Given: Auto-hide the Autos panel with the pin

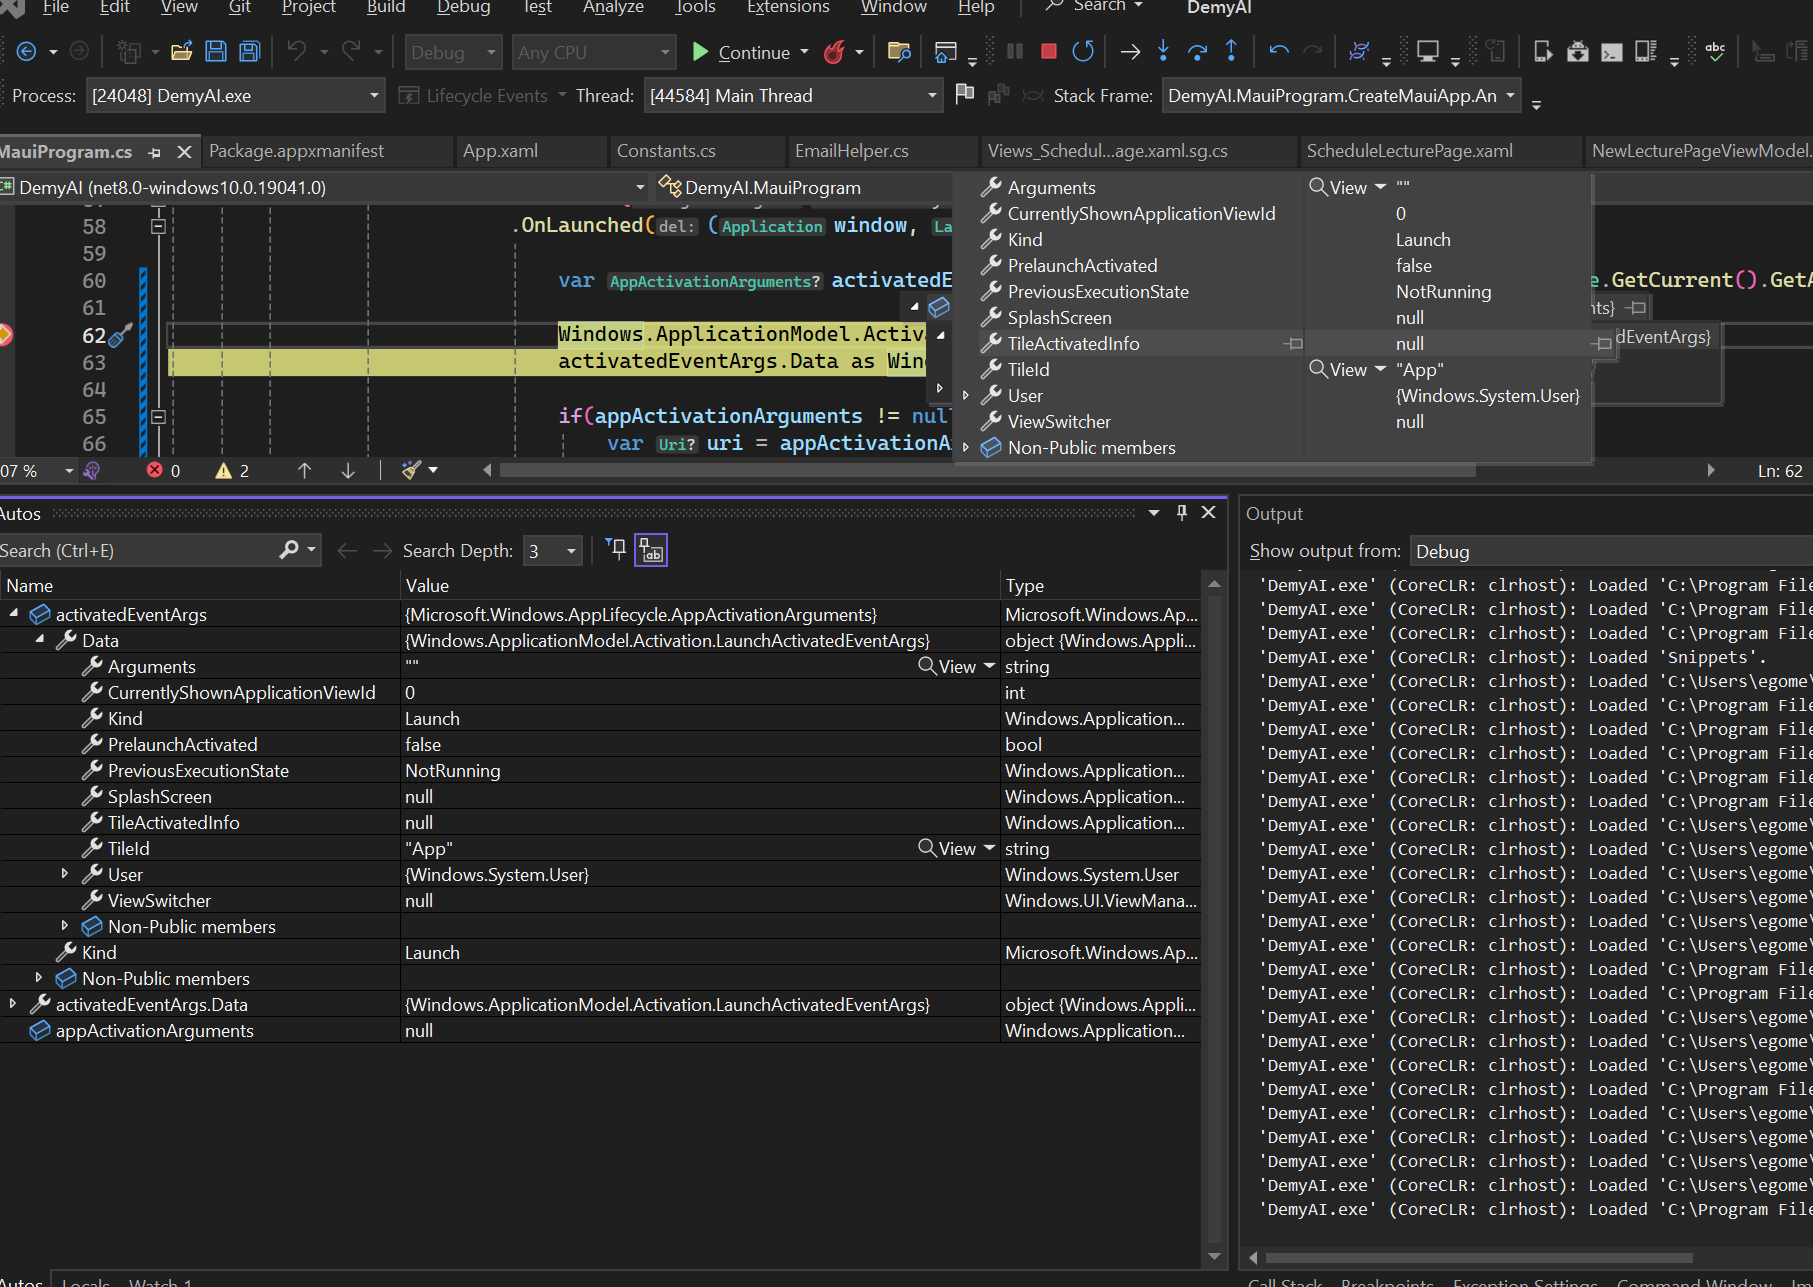Looking at the screenshot, I should pyautogui.click(x=1182, y=512).
